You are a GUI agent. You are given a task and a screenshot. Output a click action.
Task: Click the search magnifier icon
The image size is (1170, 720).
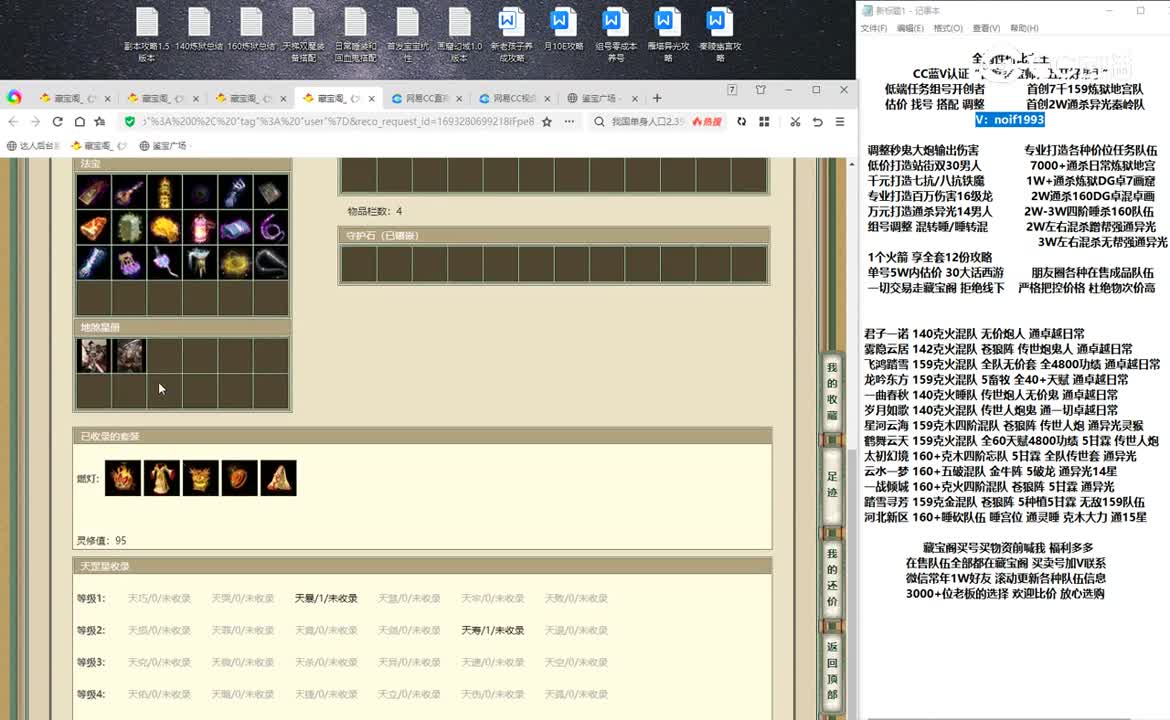599,122
